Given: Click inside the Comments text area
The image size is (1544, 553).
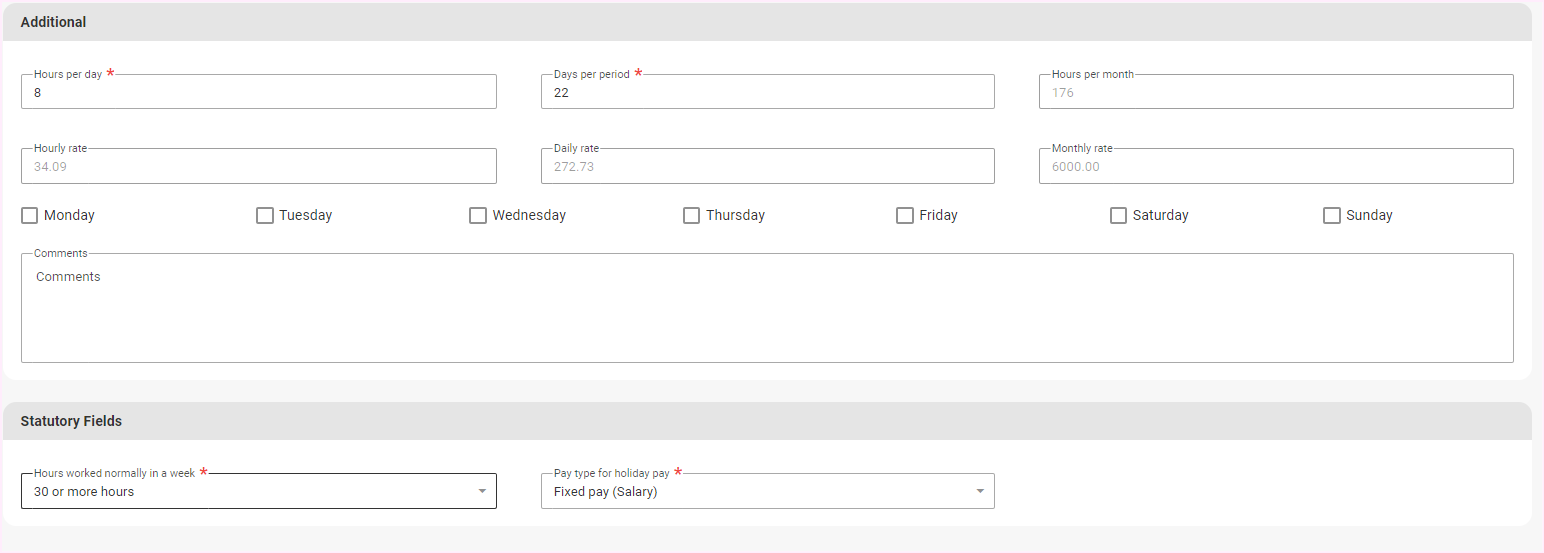Looking at the screenshot, I should pyautogui.click(x=766, y=310).
